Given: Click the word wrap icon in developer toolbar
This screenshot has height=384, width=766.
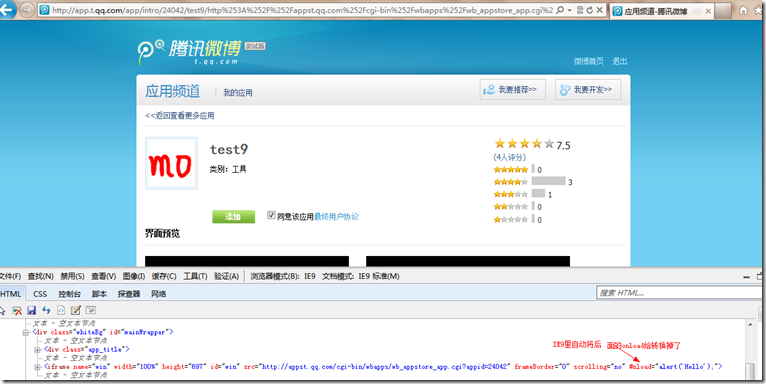Looking at the screenshot, I should (x=91, y=310).
